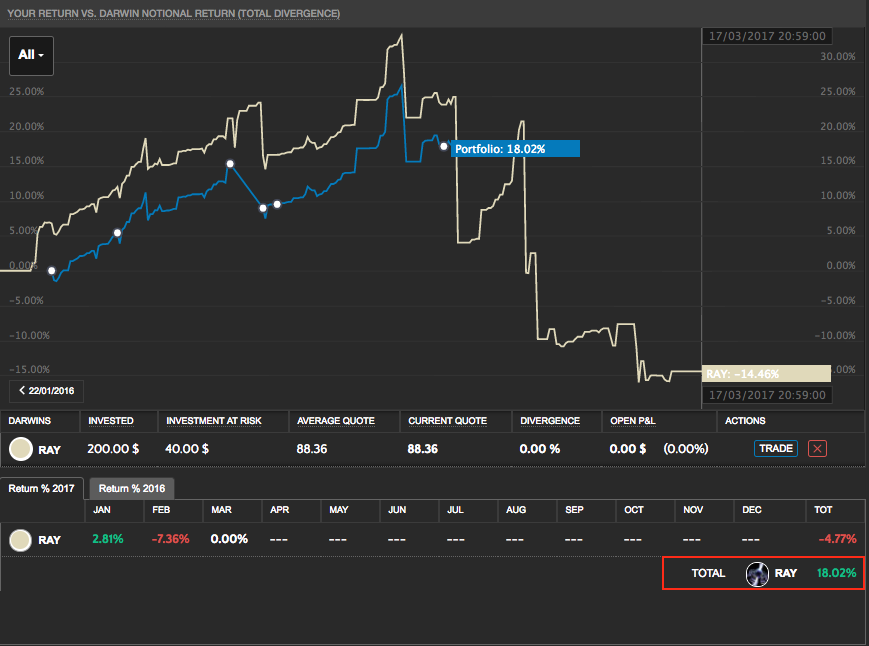Click RAY circle icon in monthly returns table
869x646 pixels.
click(20, 540)
